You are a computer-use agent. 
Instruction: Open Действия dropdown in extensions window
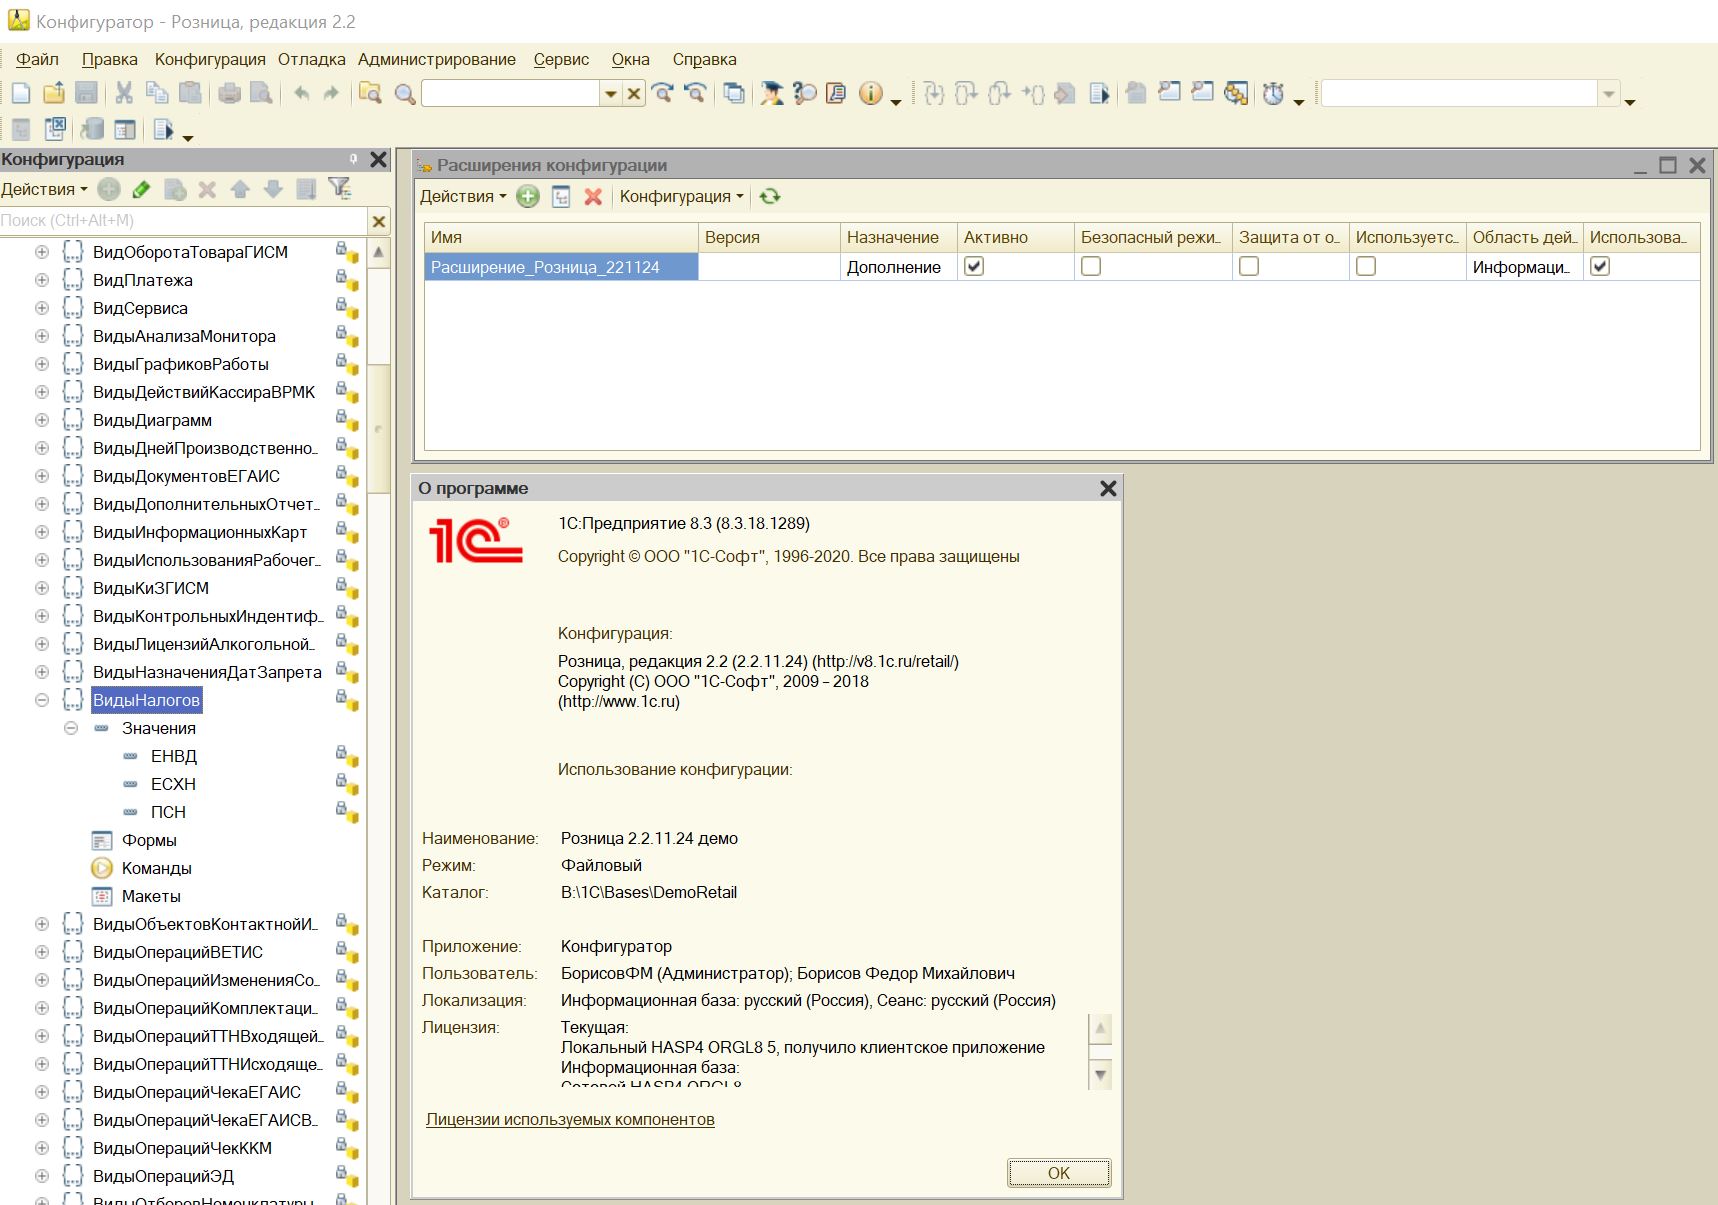pyautogui.click(x=463, y=197)
